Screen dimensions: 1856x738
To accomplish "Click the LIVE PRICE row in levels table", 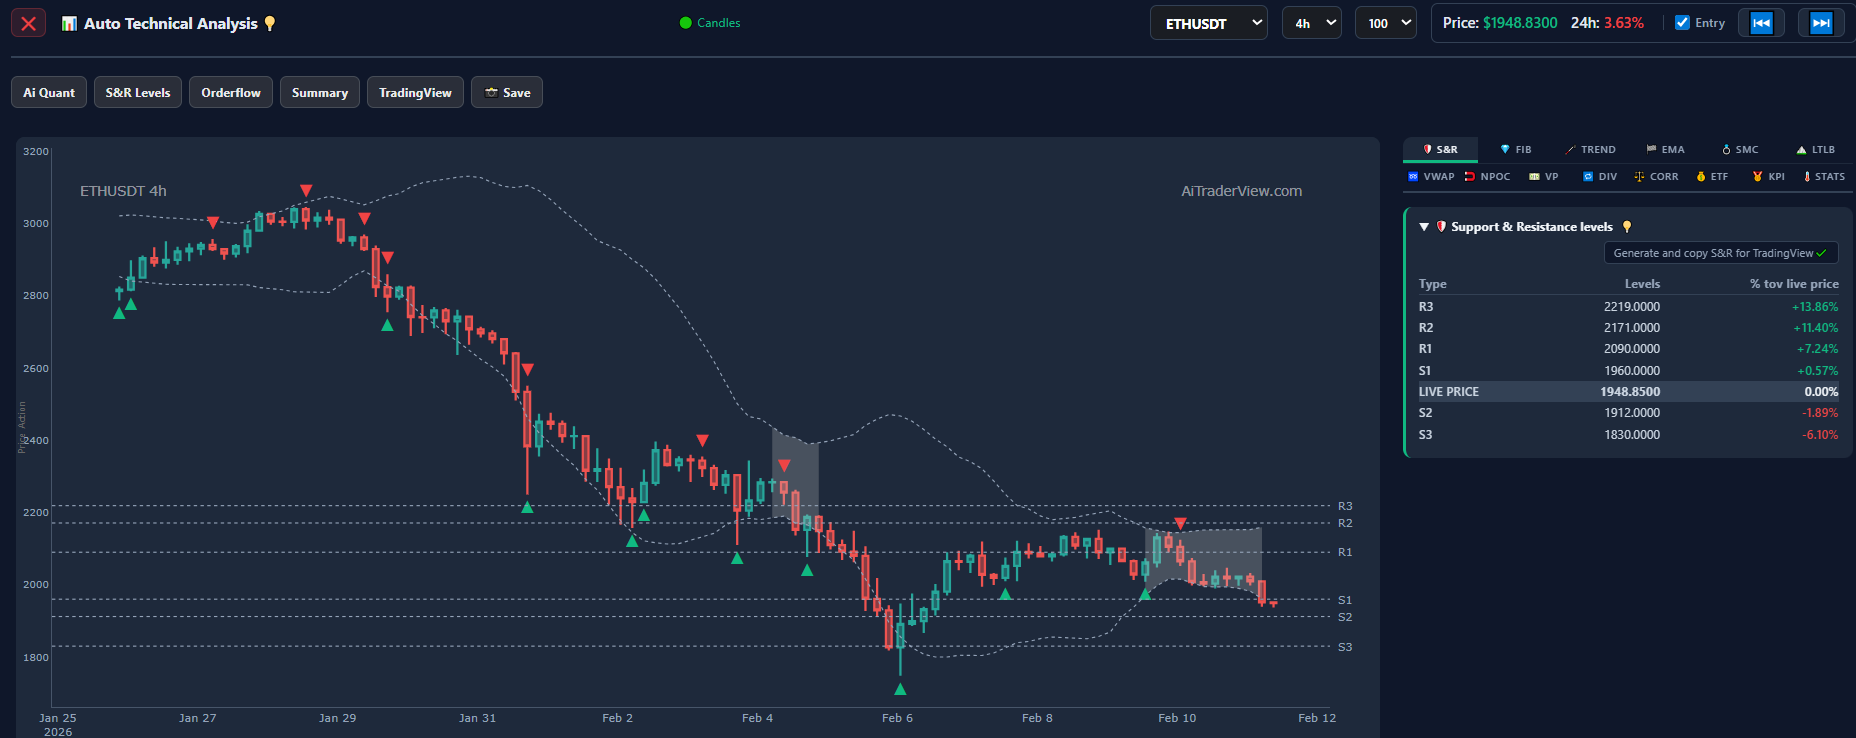I will (x=1627, y=392).
